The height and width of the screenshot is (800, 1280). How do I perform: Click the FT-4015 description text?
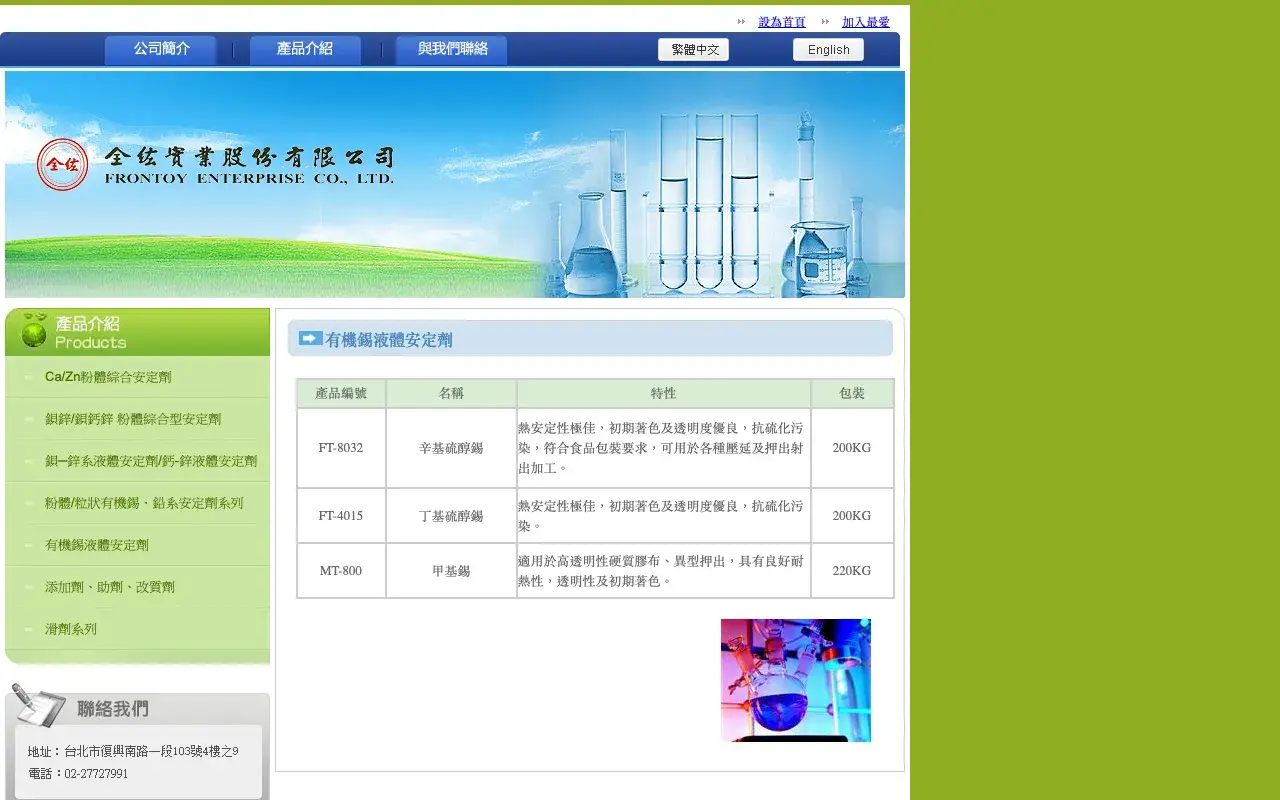click(661, 516)
